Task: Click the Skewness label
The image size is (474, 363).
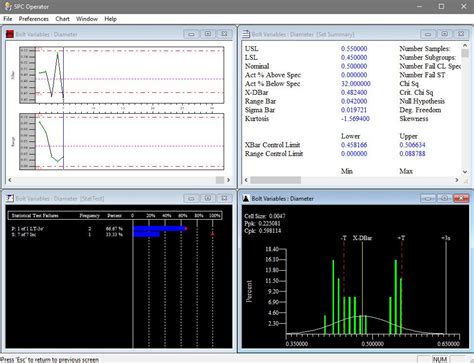Action: pyautogui.click(x=414, y=119)
